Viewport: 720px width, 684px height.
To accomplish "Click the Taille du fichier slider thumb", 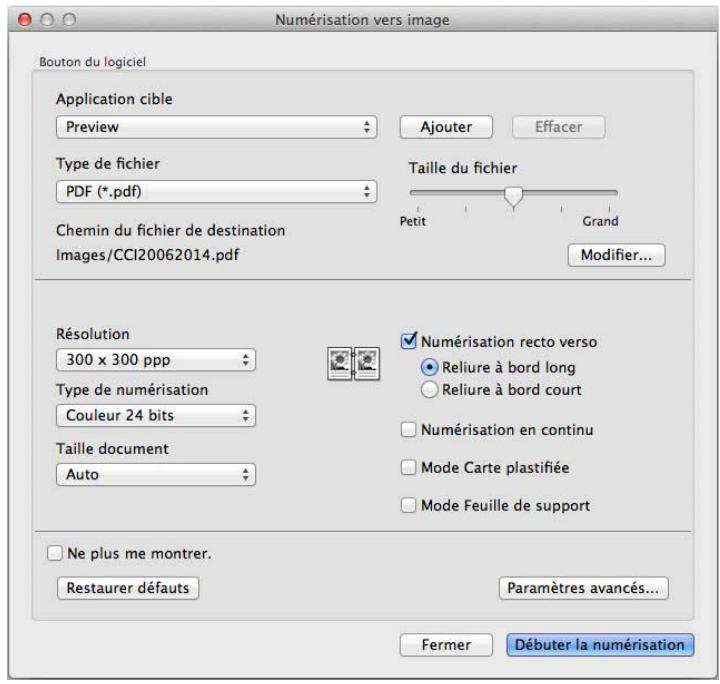I will [x=513, y=196].
